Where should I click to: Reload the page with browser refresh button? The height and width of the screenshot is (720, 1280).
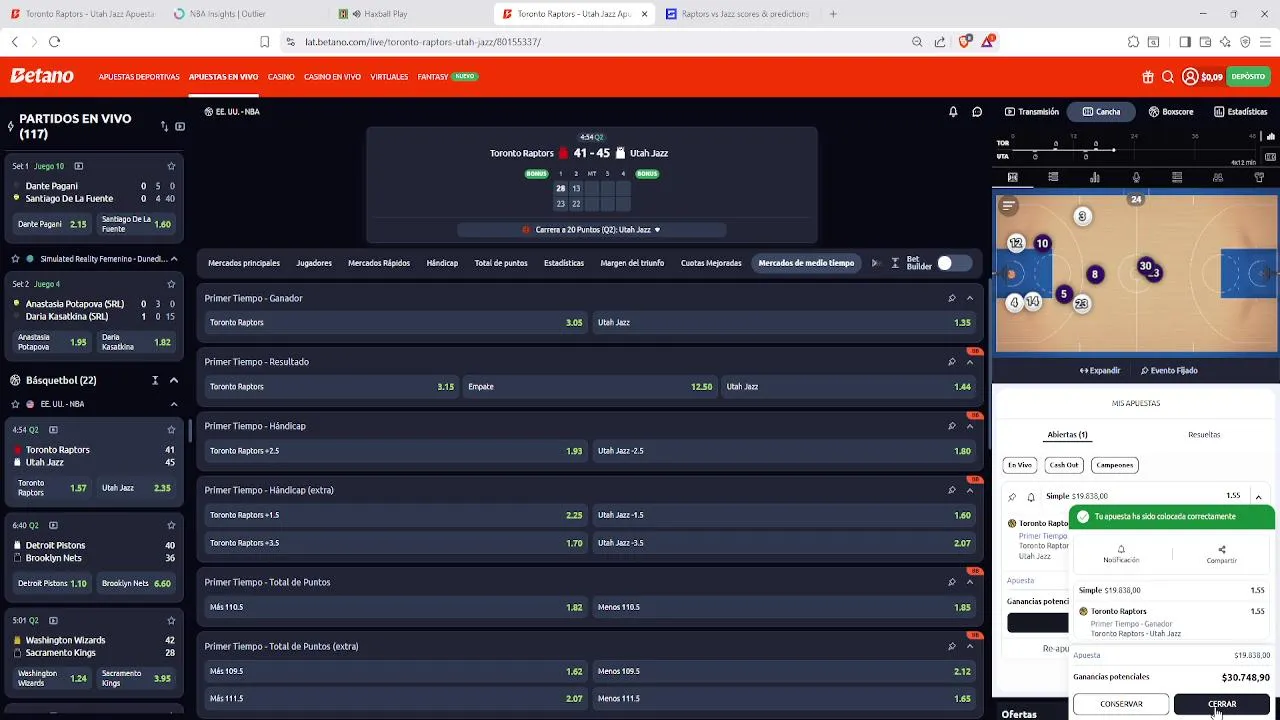tap(54, 42)
